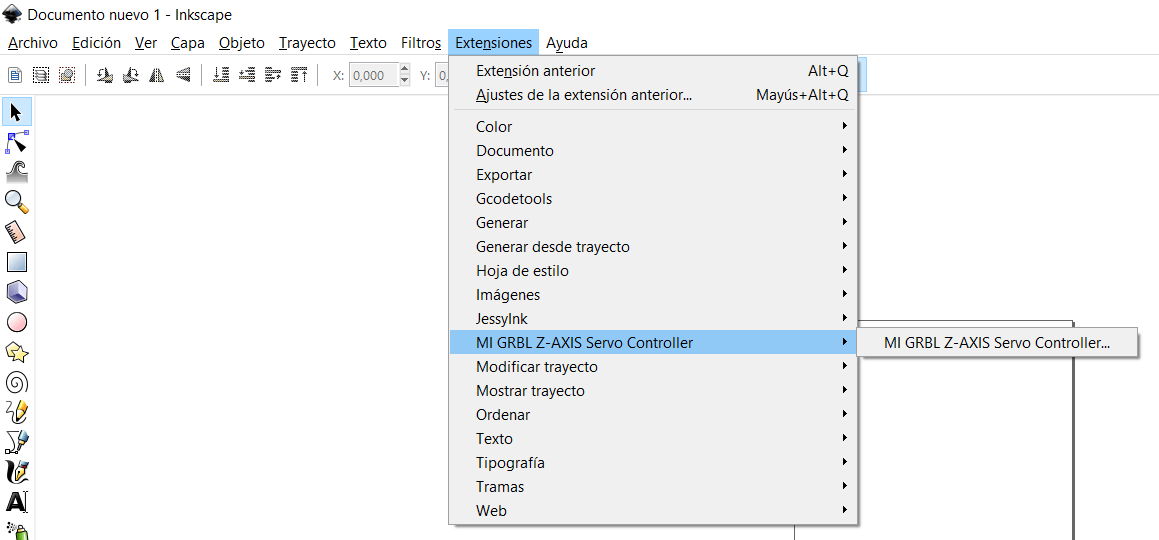Screen dimensions: 1159x540
Task: Select the Spiral tool
Action: (17, 382)
